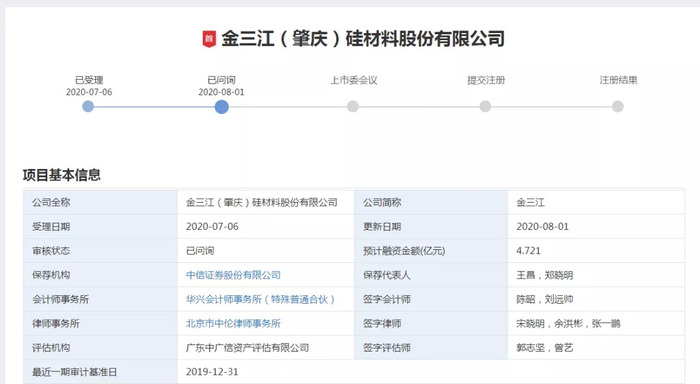Viewport: 700px width, 384px height.
Task: Open the 北京市中伦律师事务所 link
Action: [x=233, y=323]
